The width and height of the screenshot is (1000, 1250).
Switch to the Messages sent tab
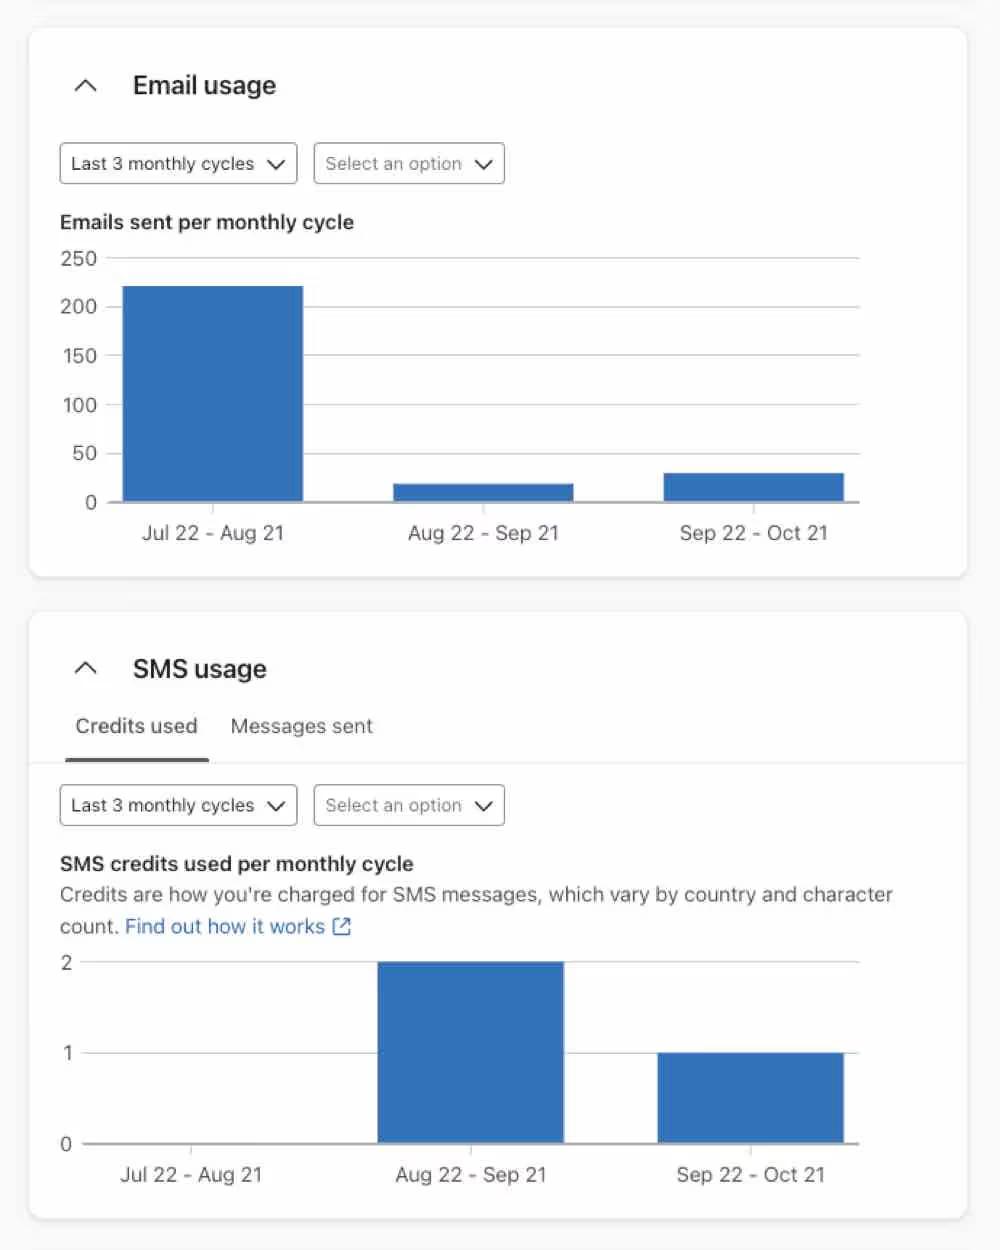point(302,726)
